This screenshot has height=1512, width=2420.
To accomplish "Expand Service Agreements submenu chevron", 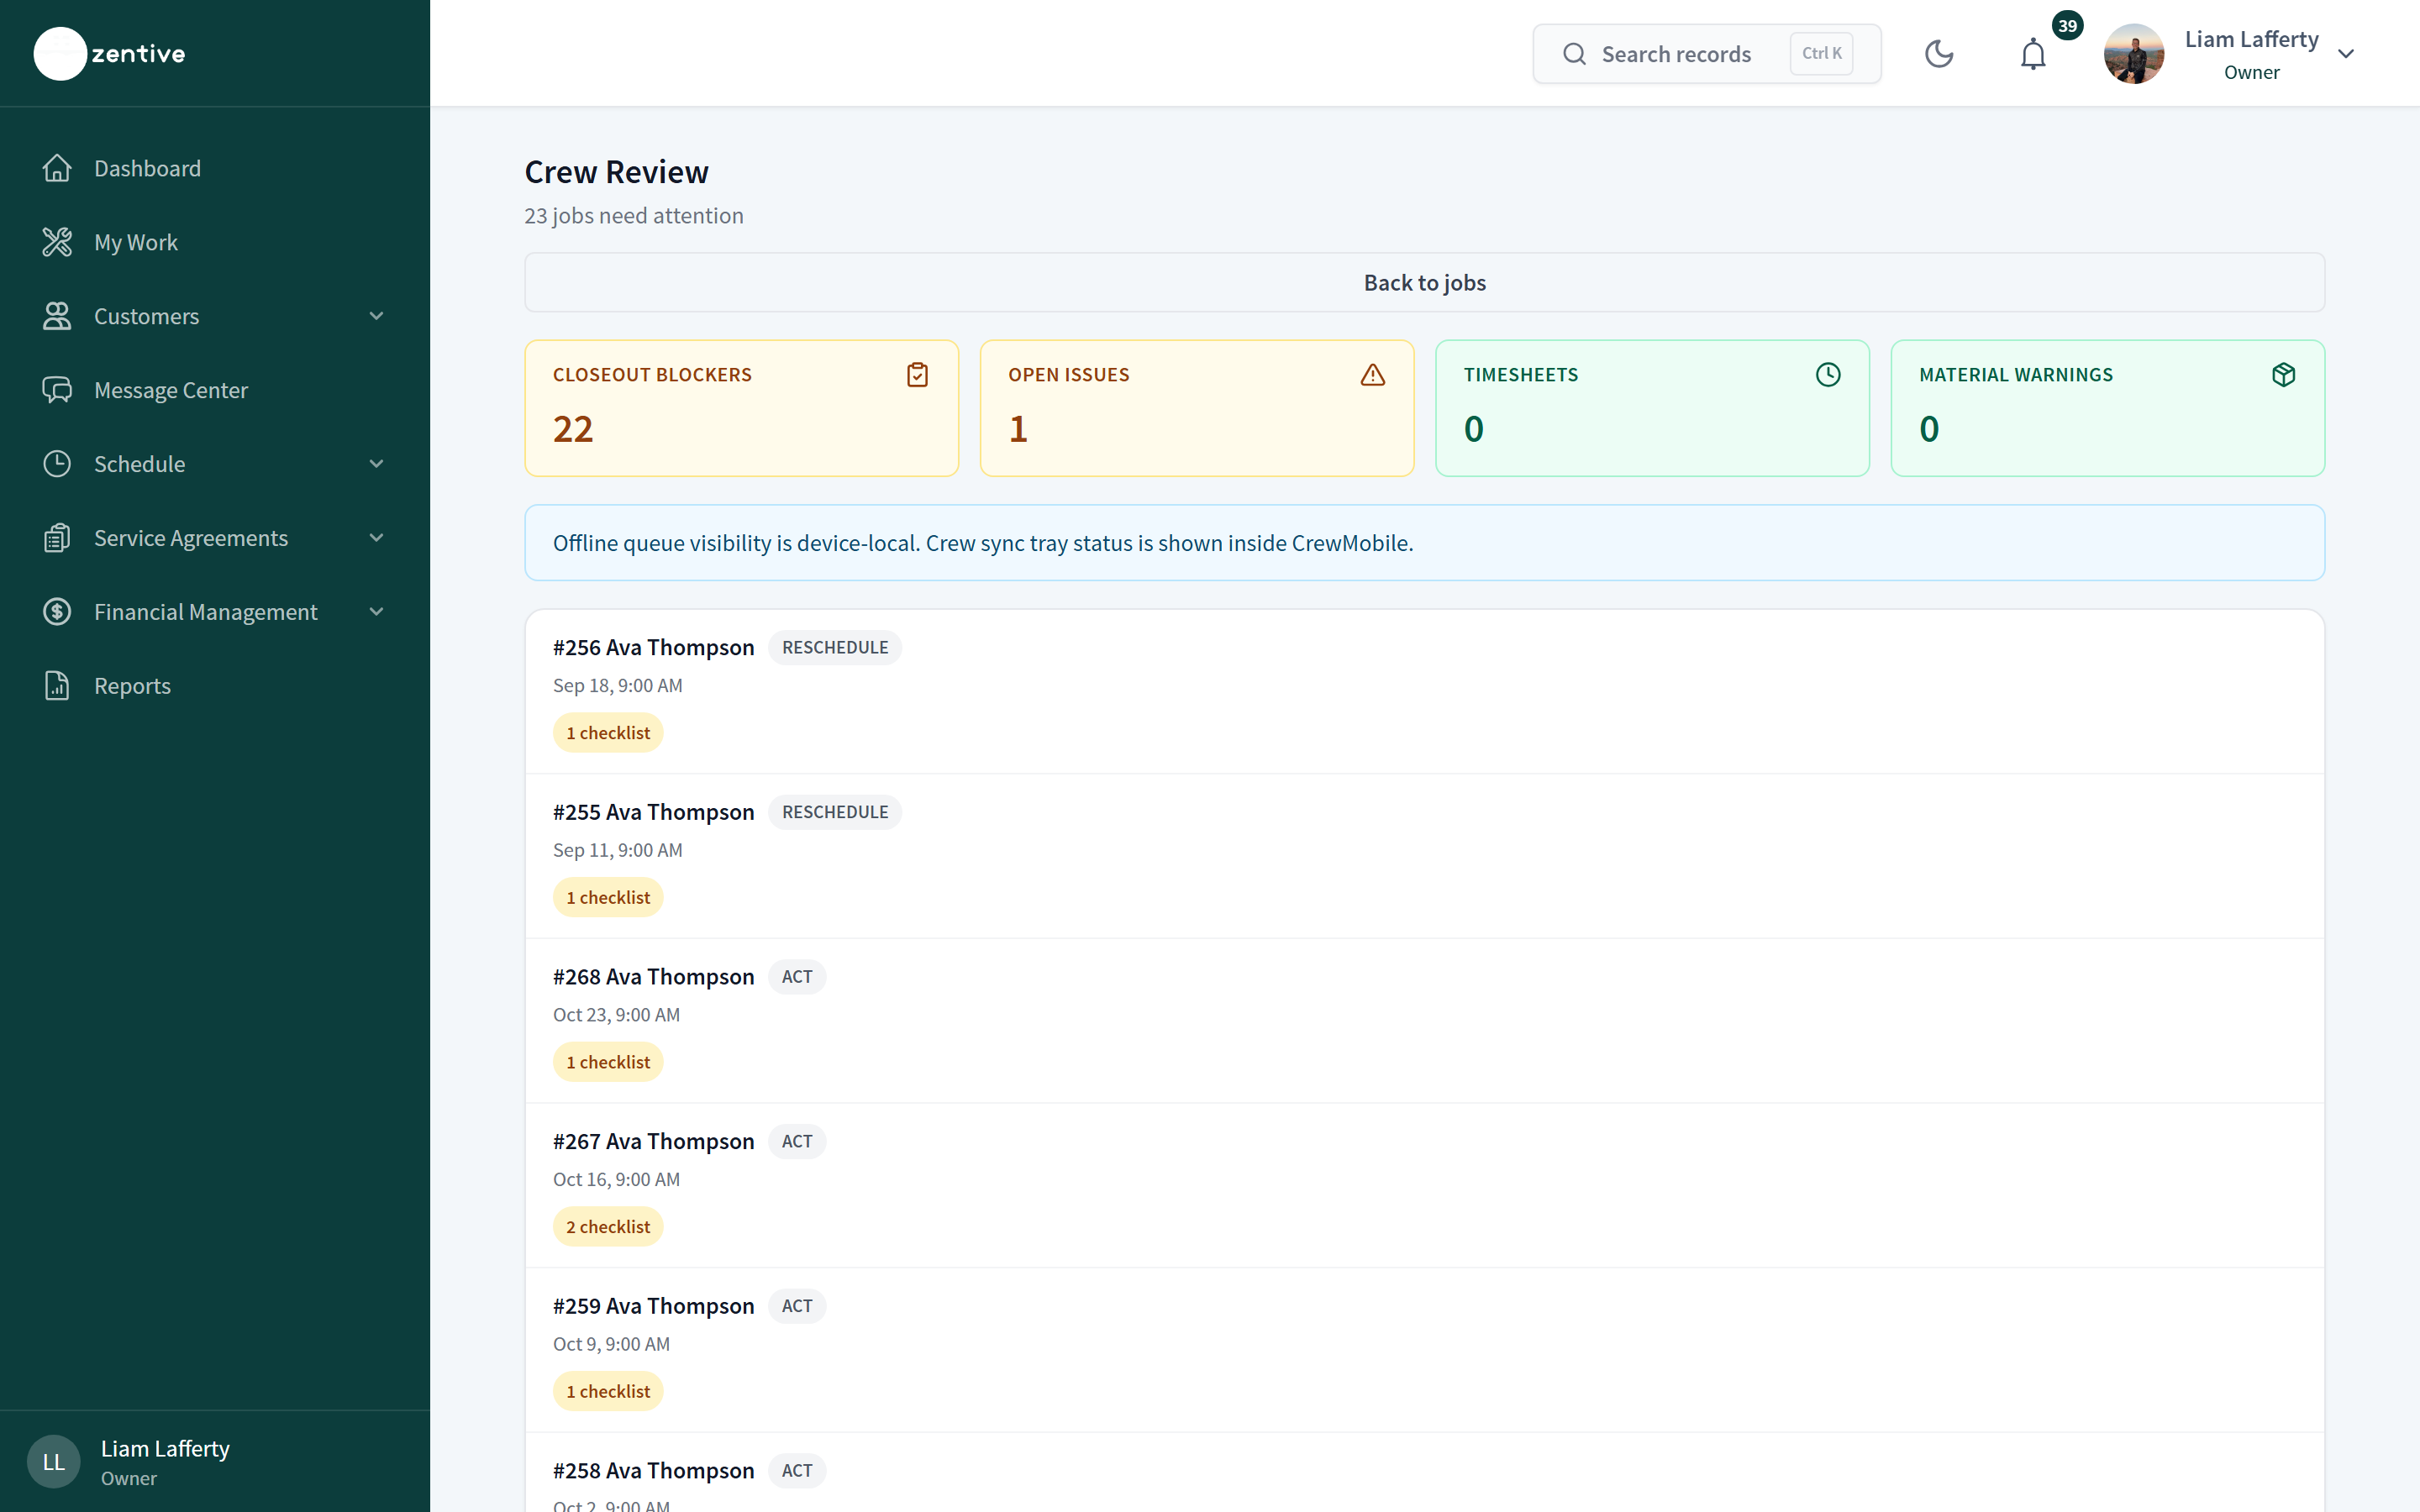I will coord(376,538).
